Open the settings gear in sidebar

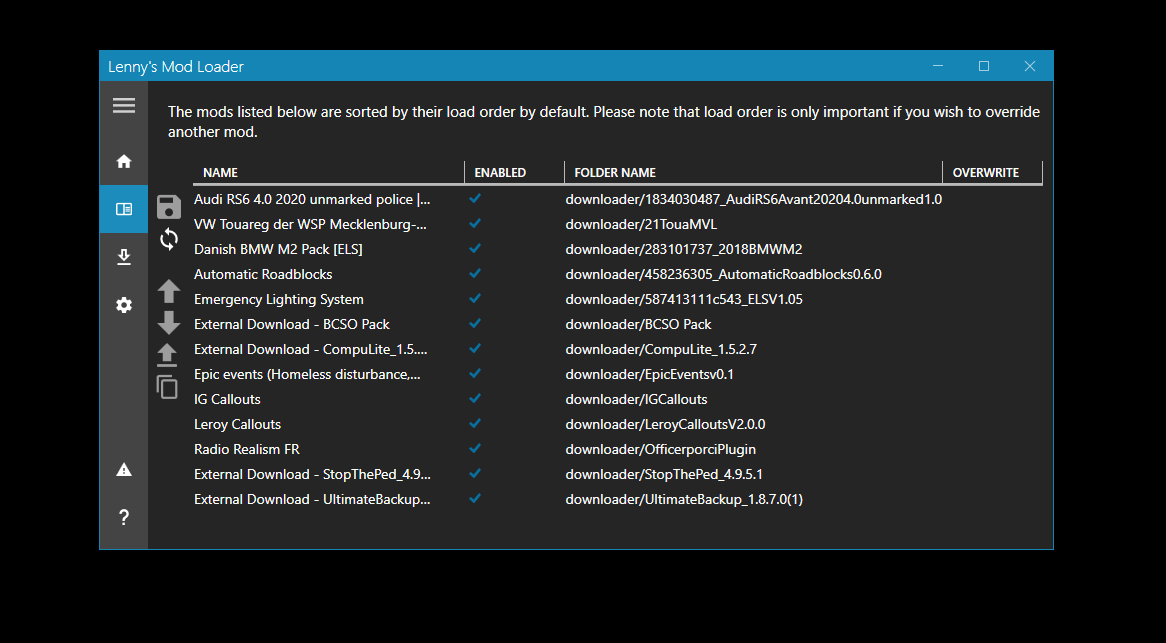(124, 305)
